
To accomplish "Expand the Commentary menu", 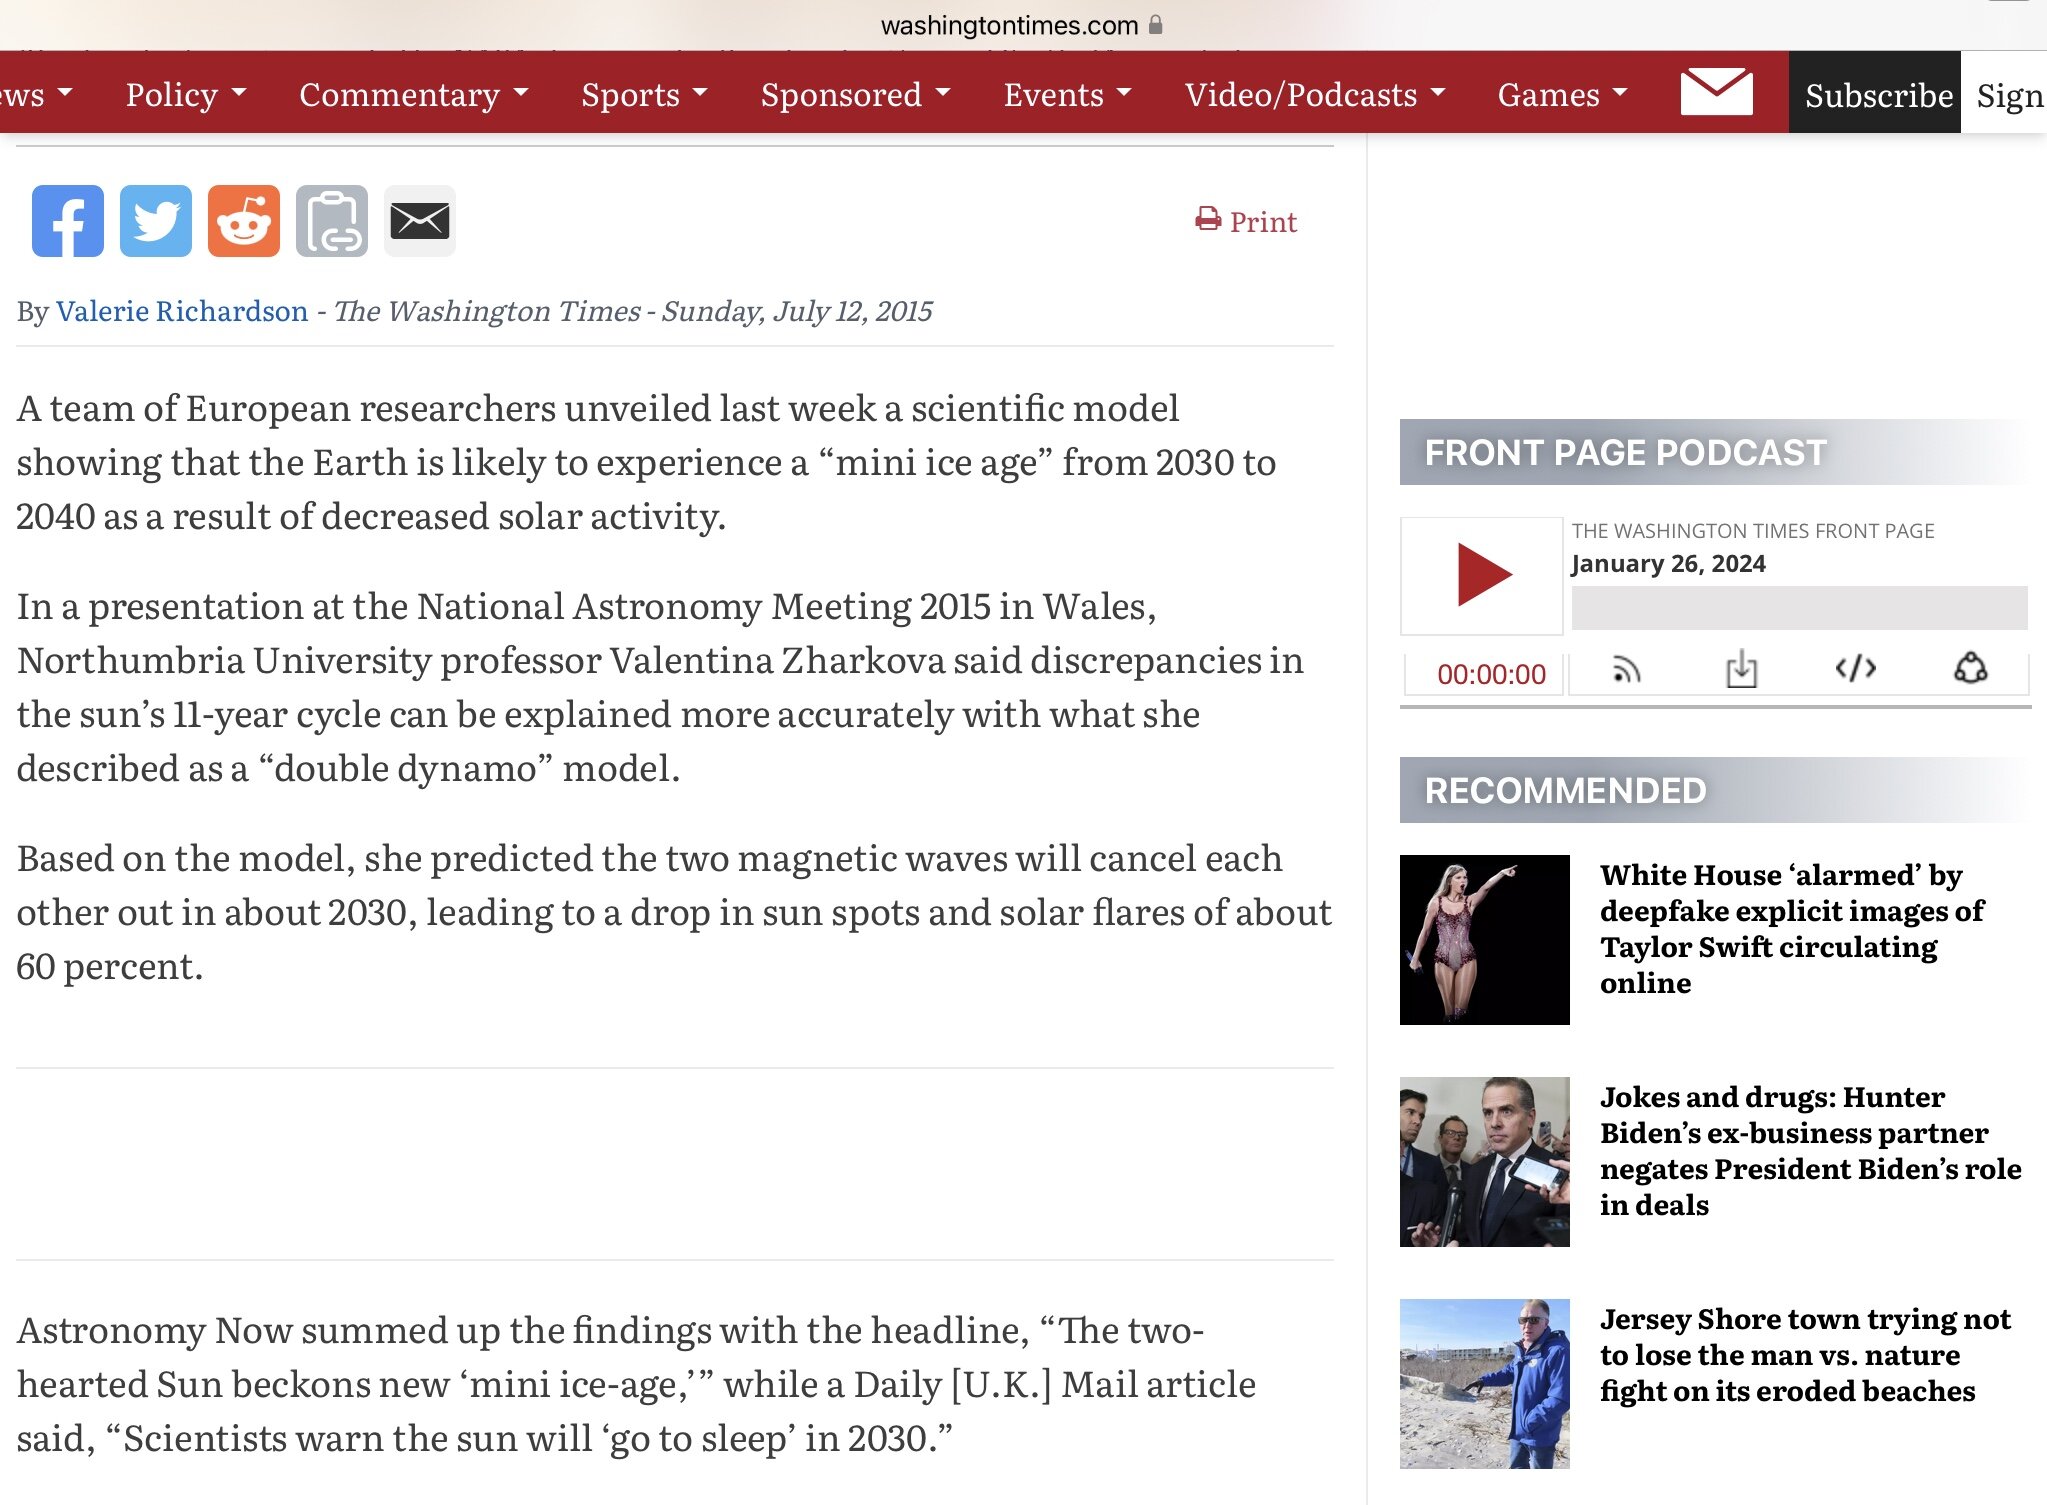I will pyautogui.click(x=414, y=94).
